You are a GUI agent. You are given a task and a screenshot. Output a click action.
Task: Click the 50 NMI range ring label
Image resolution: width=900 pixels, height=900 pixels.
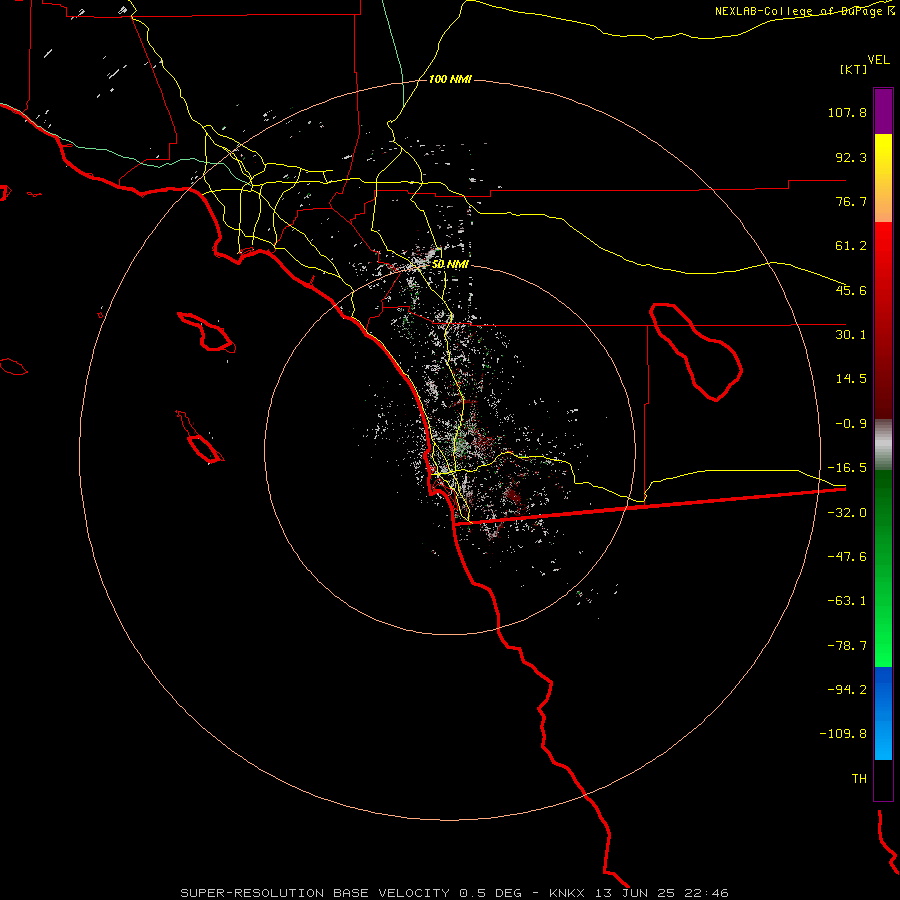click(x=451, y=265)
